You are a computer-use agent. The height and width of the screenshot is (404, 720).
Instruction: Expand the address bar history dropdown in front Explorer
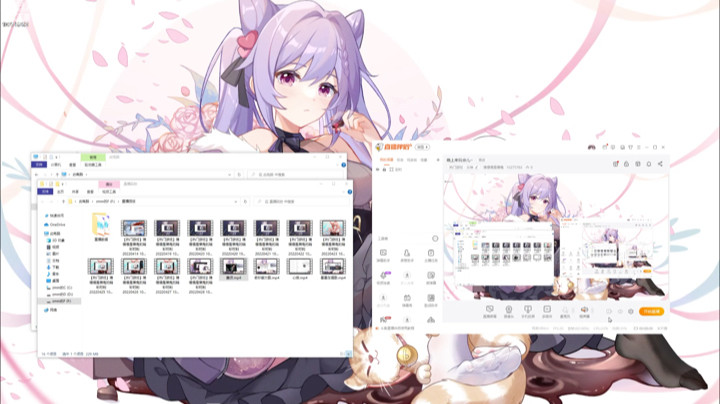click(236, 202)
